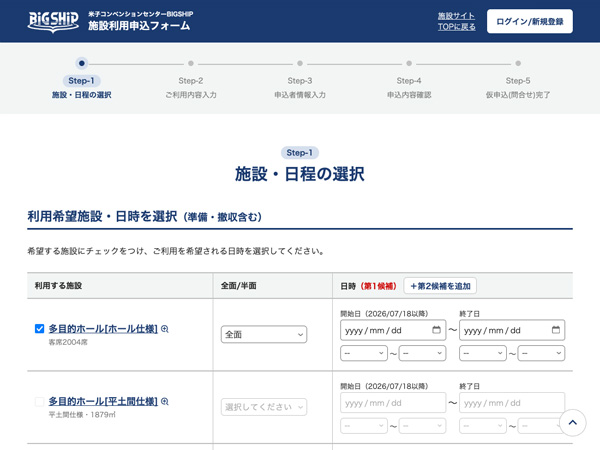Open first start-time dropdown in ホール仕様 row

coord(364,353)
